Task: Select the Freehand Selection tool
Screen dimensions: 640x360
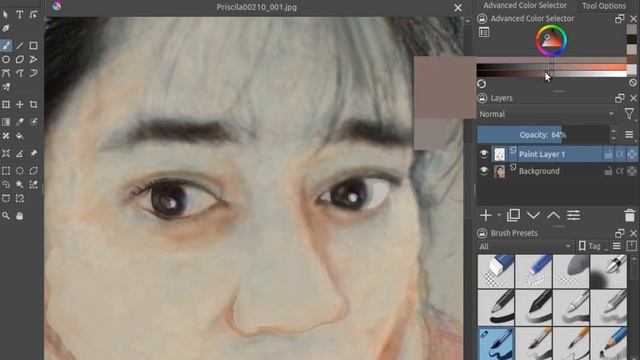Action: pyautogui.click(x=6, y=184)
